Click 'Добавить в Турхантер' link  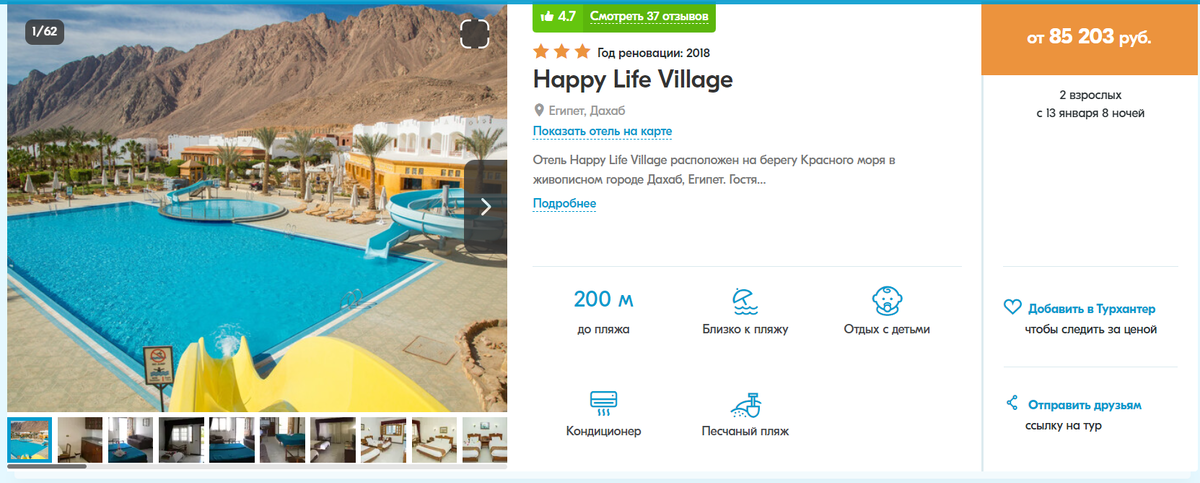pos(1091,309)
